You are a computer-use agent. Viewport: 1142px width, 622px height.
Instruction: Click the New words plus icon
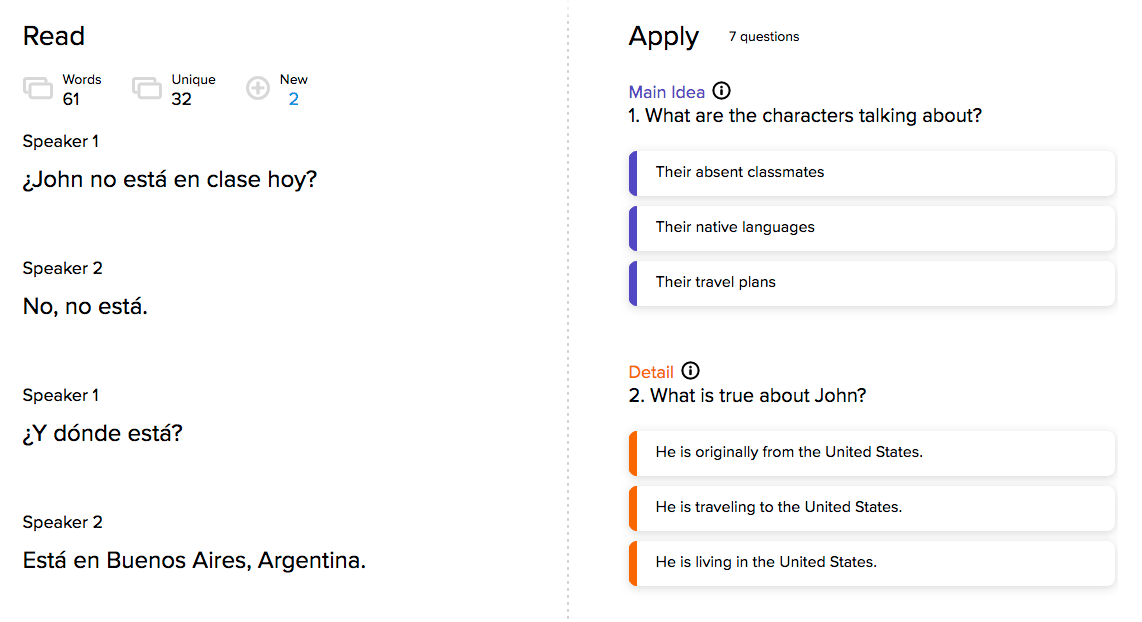coord(258,89)
